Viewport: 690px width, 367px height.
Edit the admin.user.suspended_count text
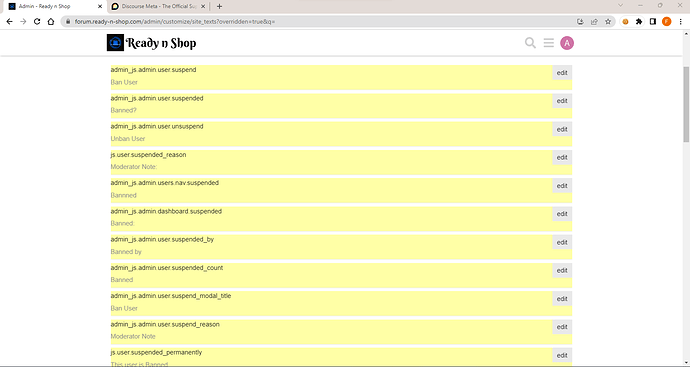[562, 271]
